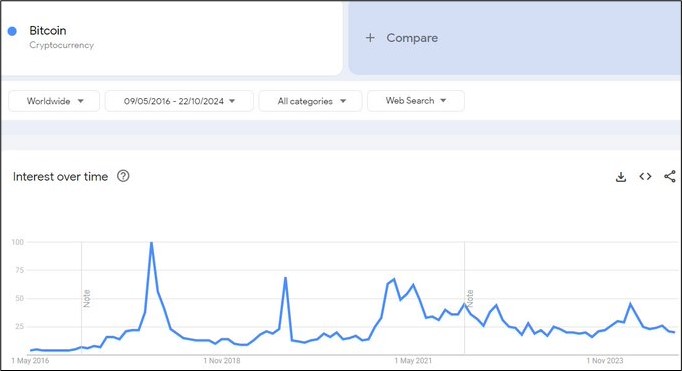Click the blue Bitcoin color dot
This screenshot has height=371, width=682.
tap(12, 31)
